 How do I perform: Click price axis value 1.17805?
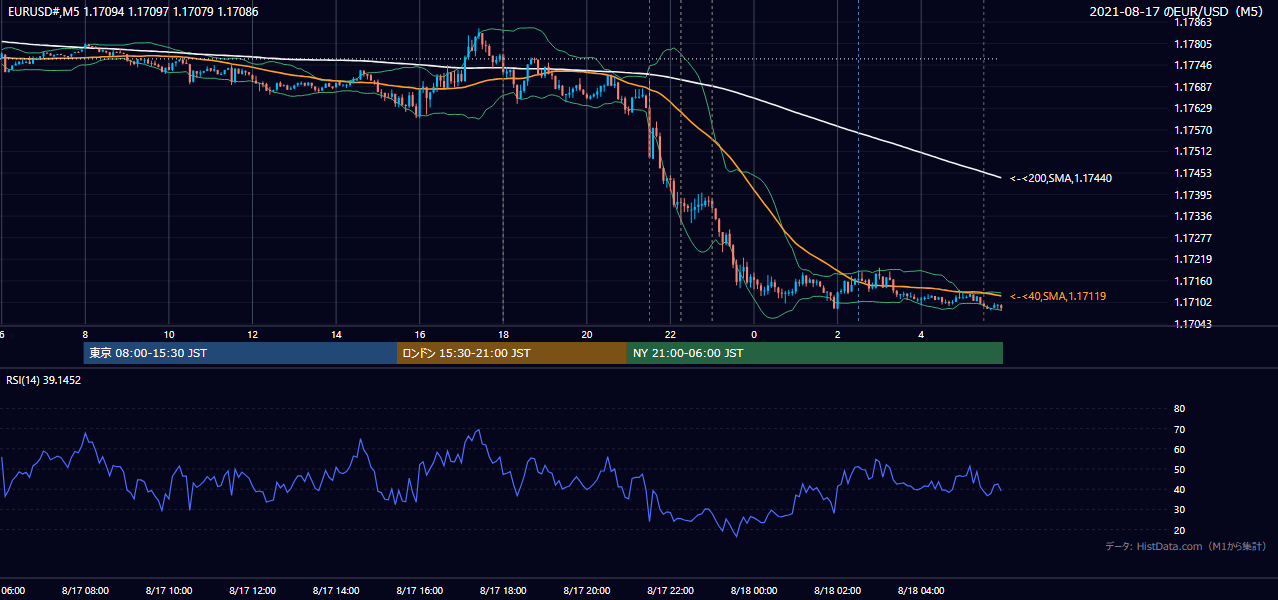pyautogui.click(x=1192, y=44)
